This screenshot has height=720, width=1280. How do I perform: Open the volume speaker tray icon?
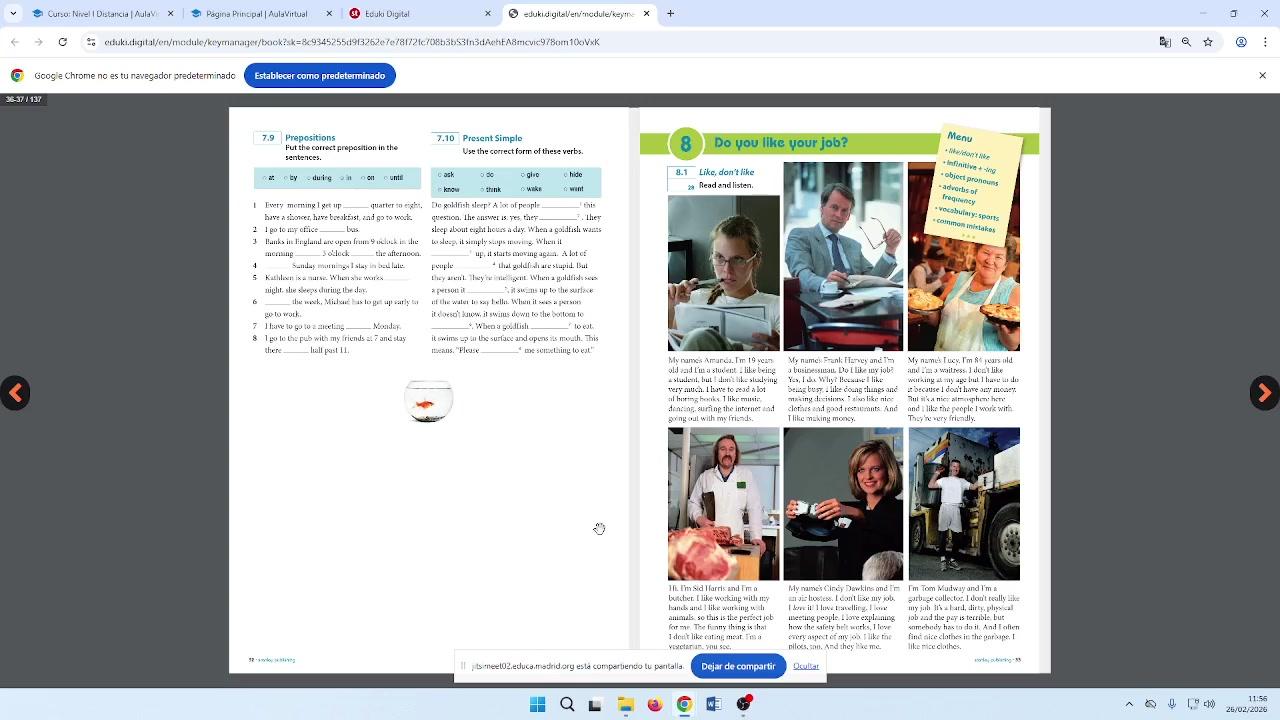click(x=1210, y=704)
